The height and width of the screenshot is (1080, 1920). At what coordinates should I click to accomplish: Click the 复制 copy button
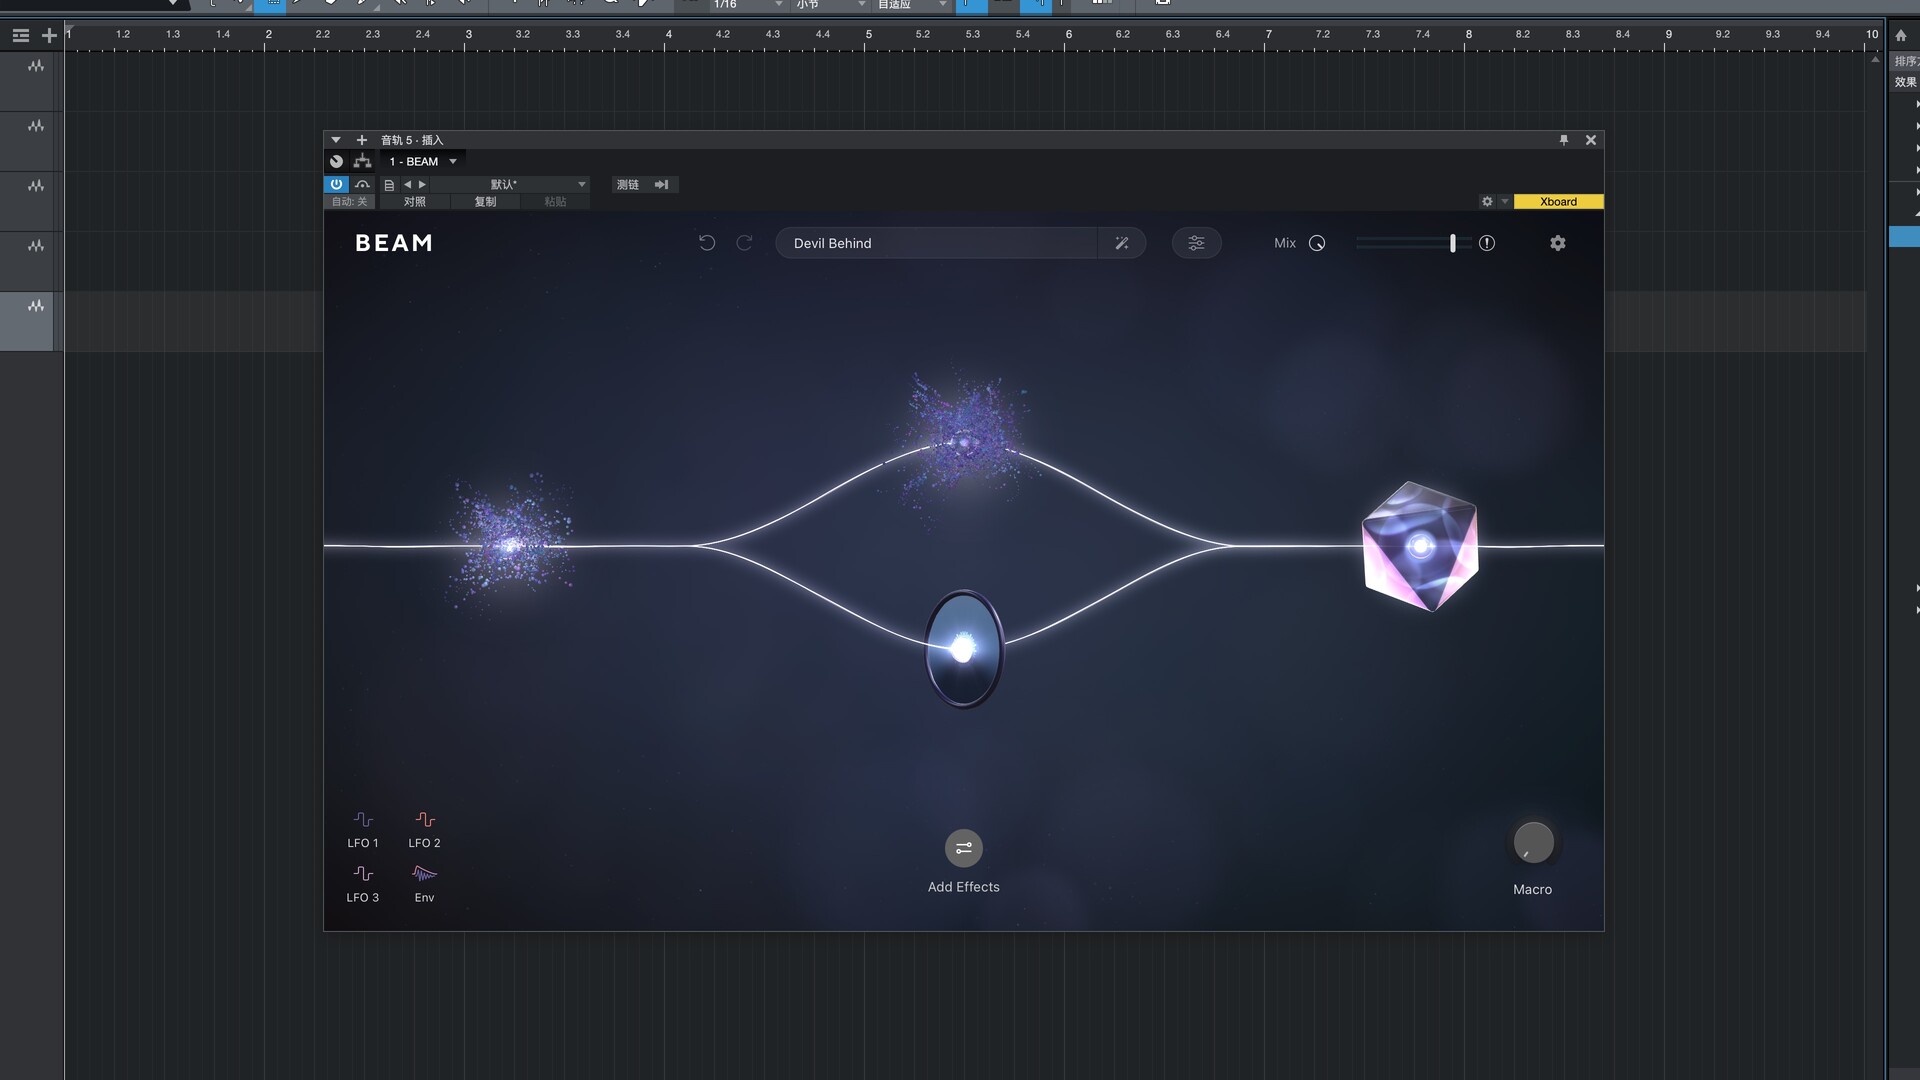click(485, 202)
